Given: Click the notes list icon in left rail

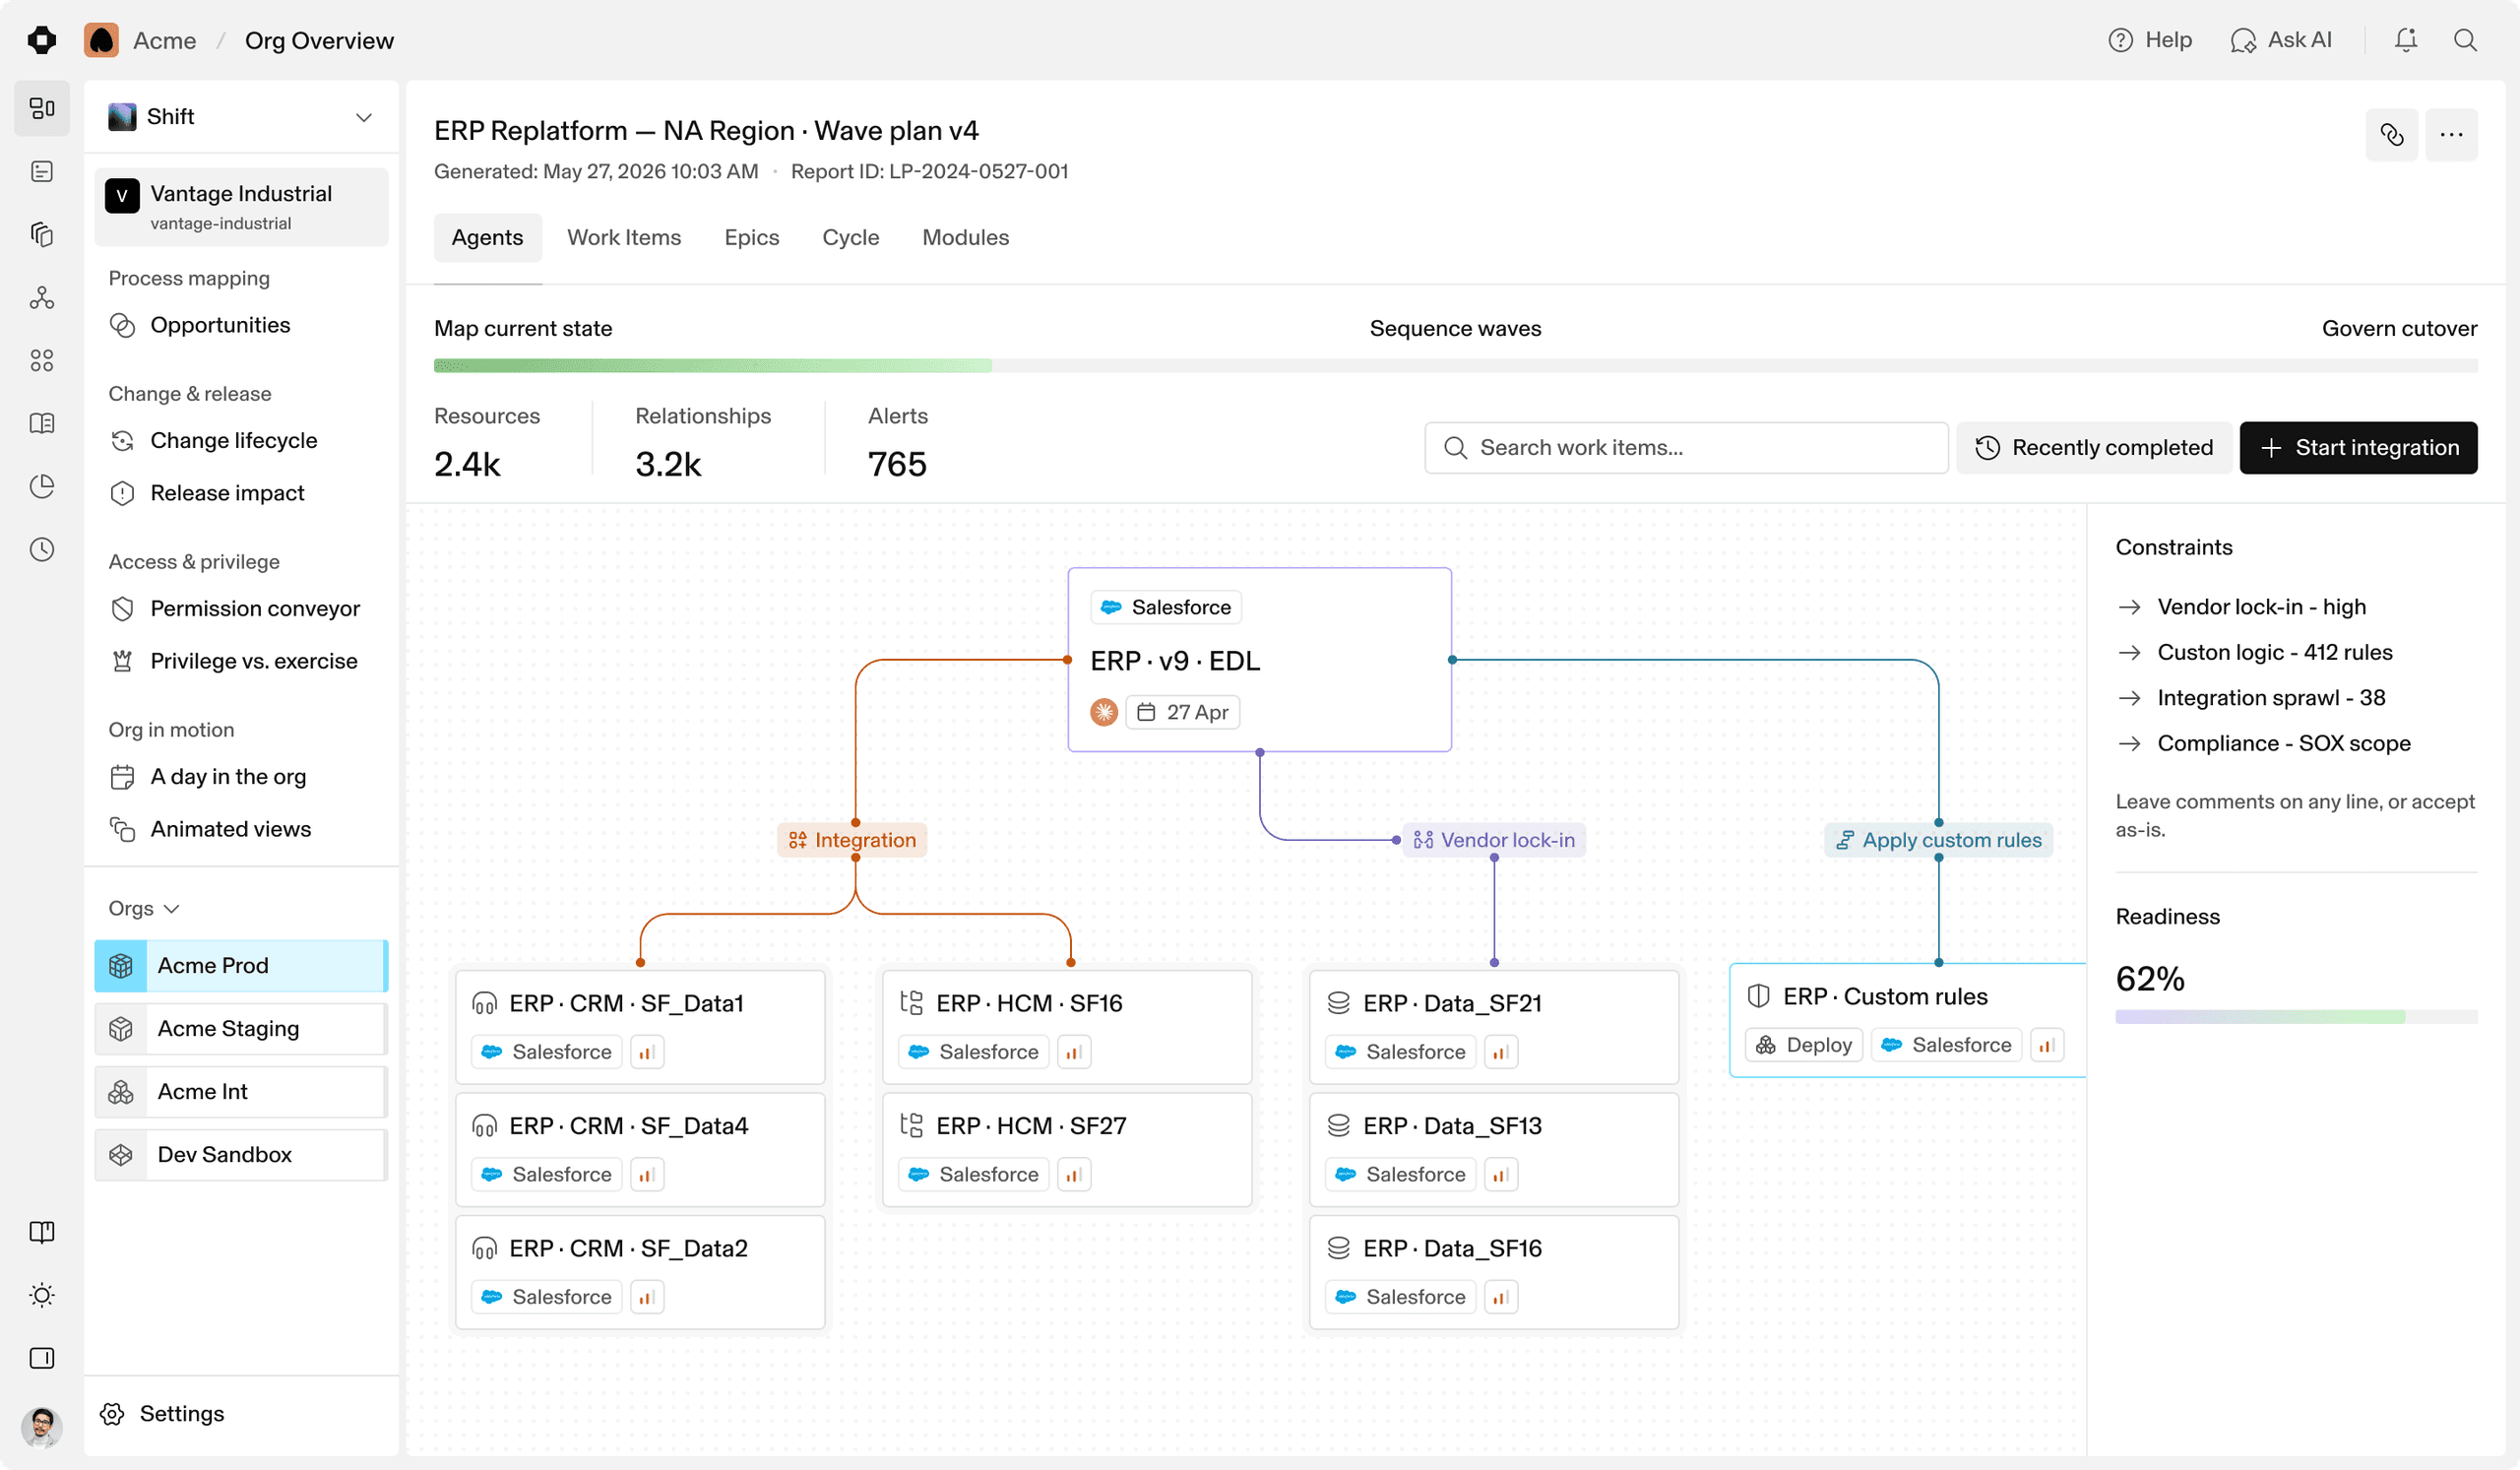Looking at the screenshot, I should tap(42, 172).
